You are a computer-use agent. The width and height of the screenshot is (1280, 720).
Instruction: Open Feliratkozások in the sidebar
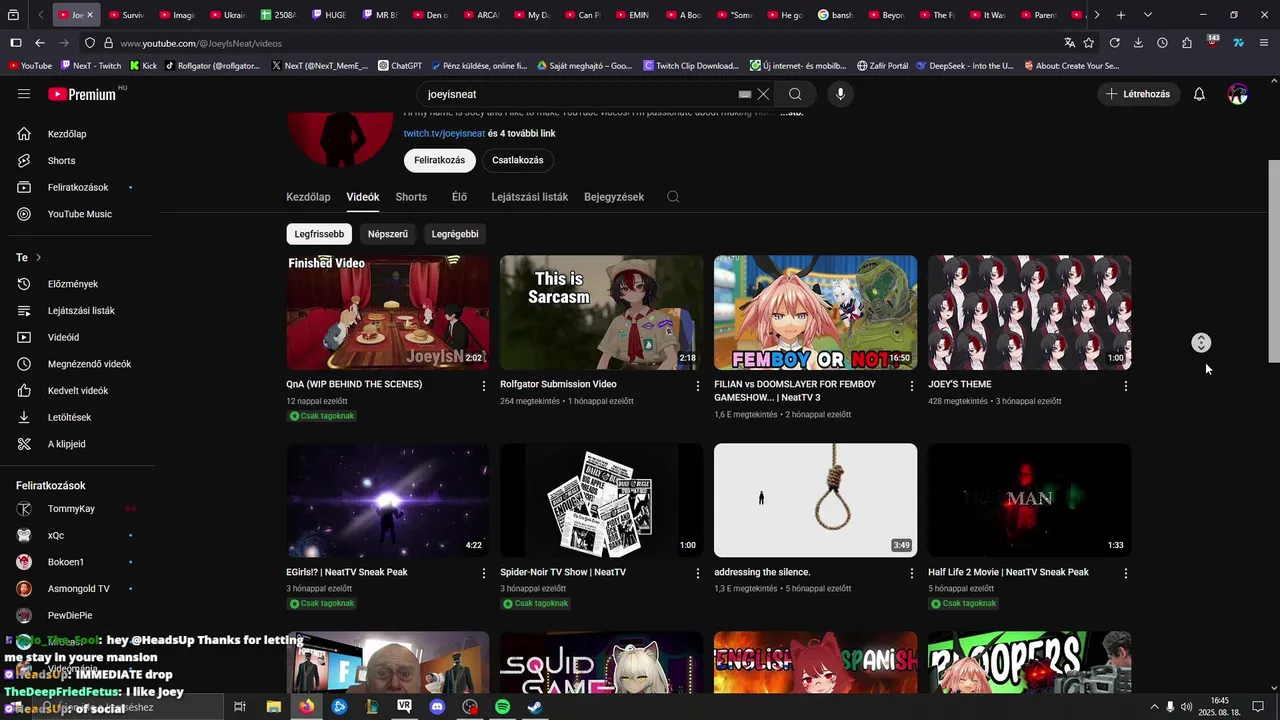tap(78, 187)
